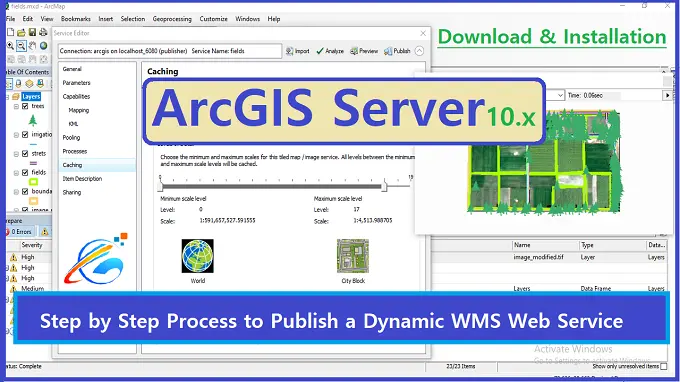Click the Connection and Service Name field
680x382 pixels.
click(170, 51)
